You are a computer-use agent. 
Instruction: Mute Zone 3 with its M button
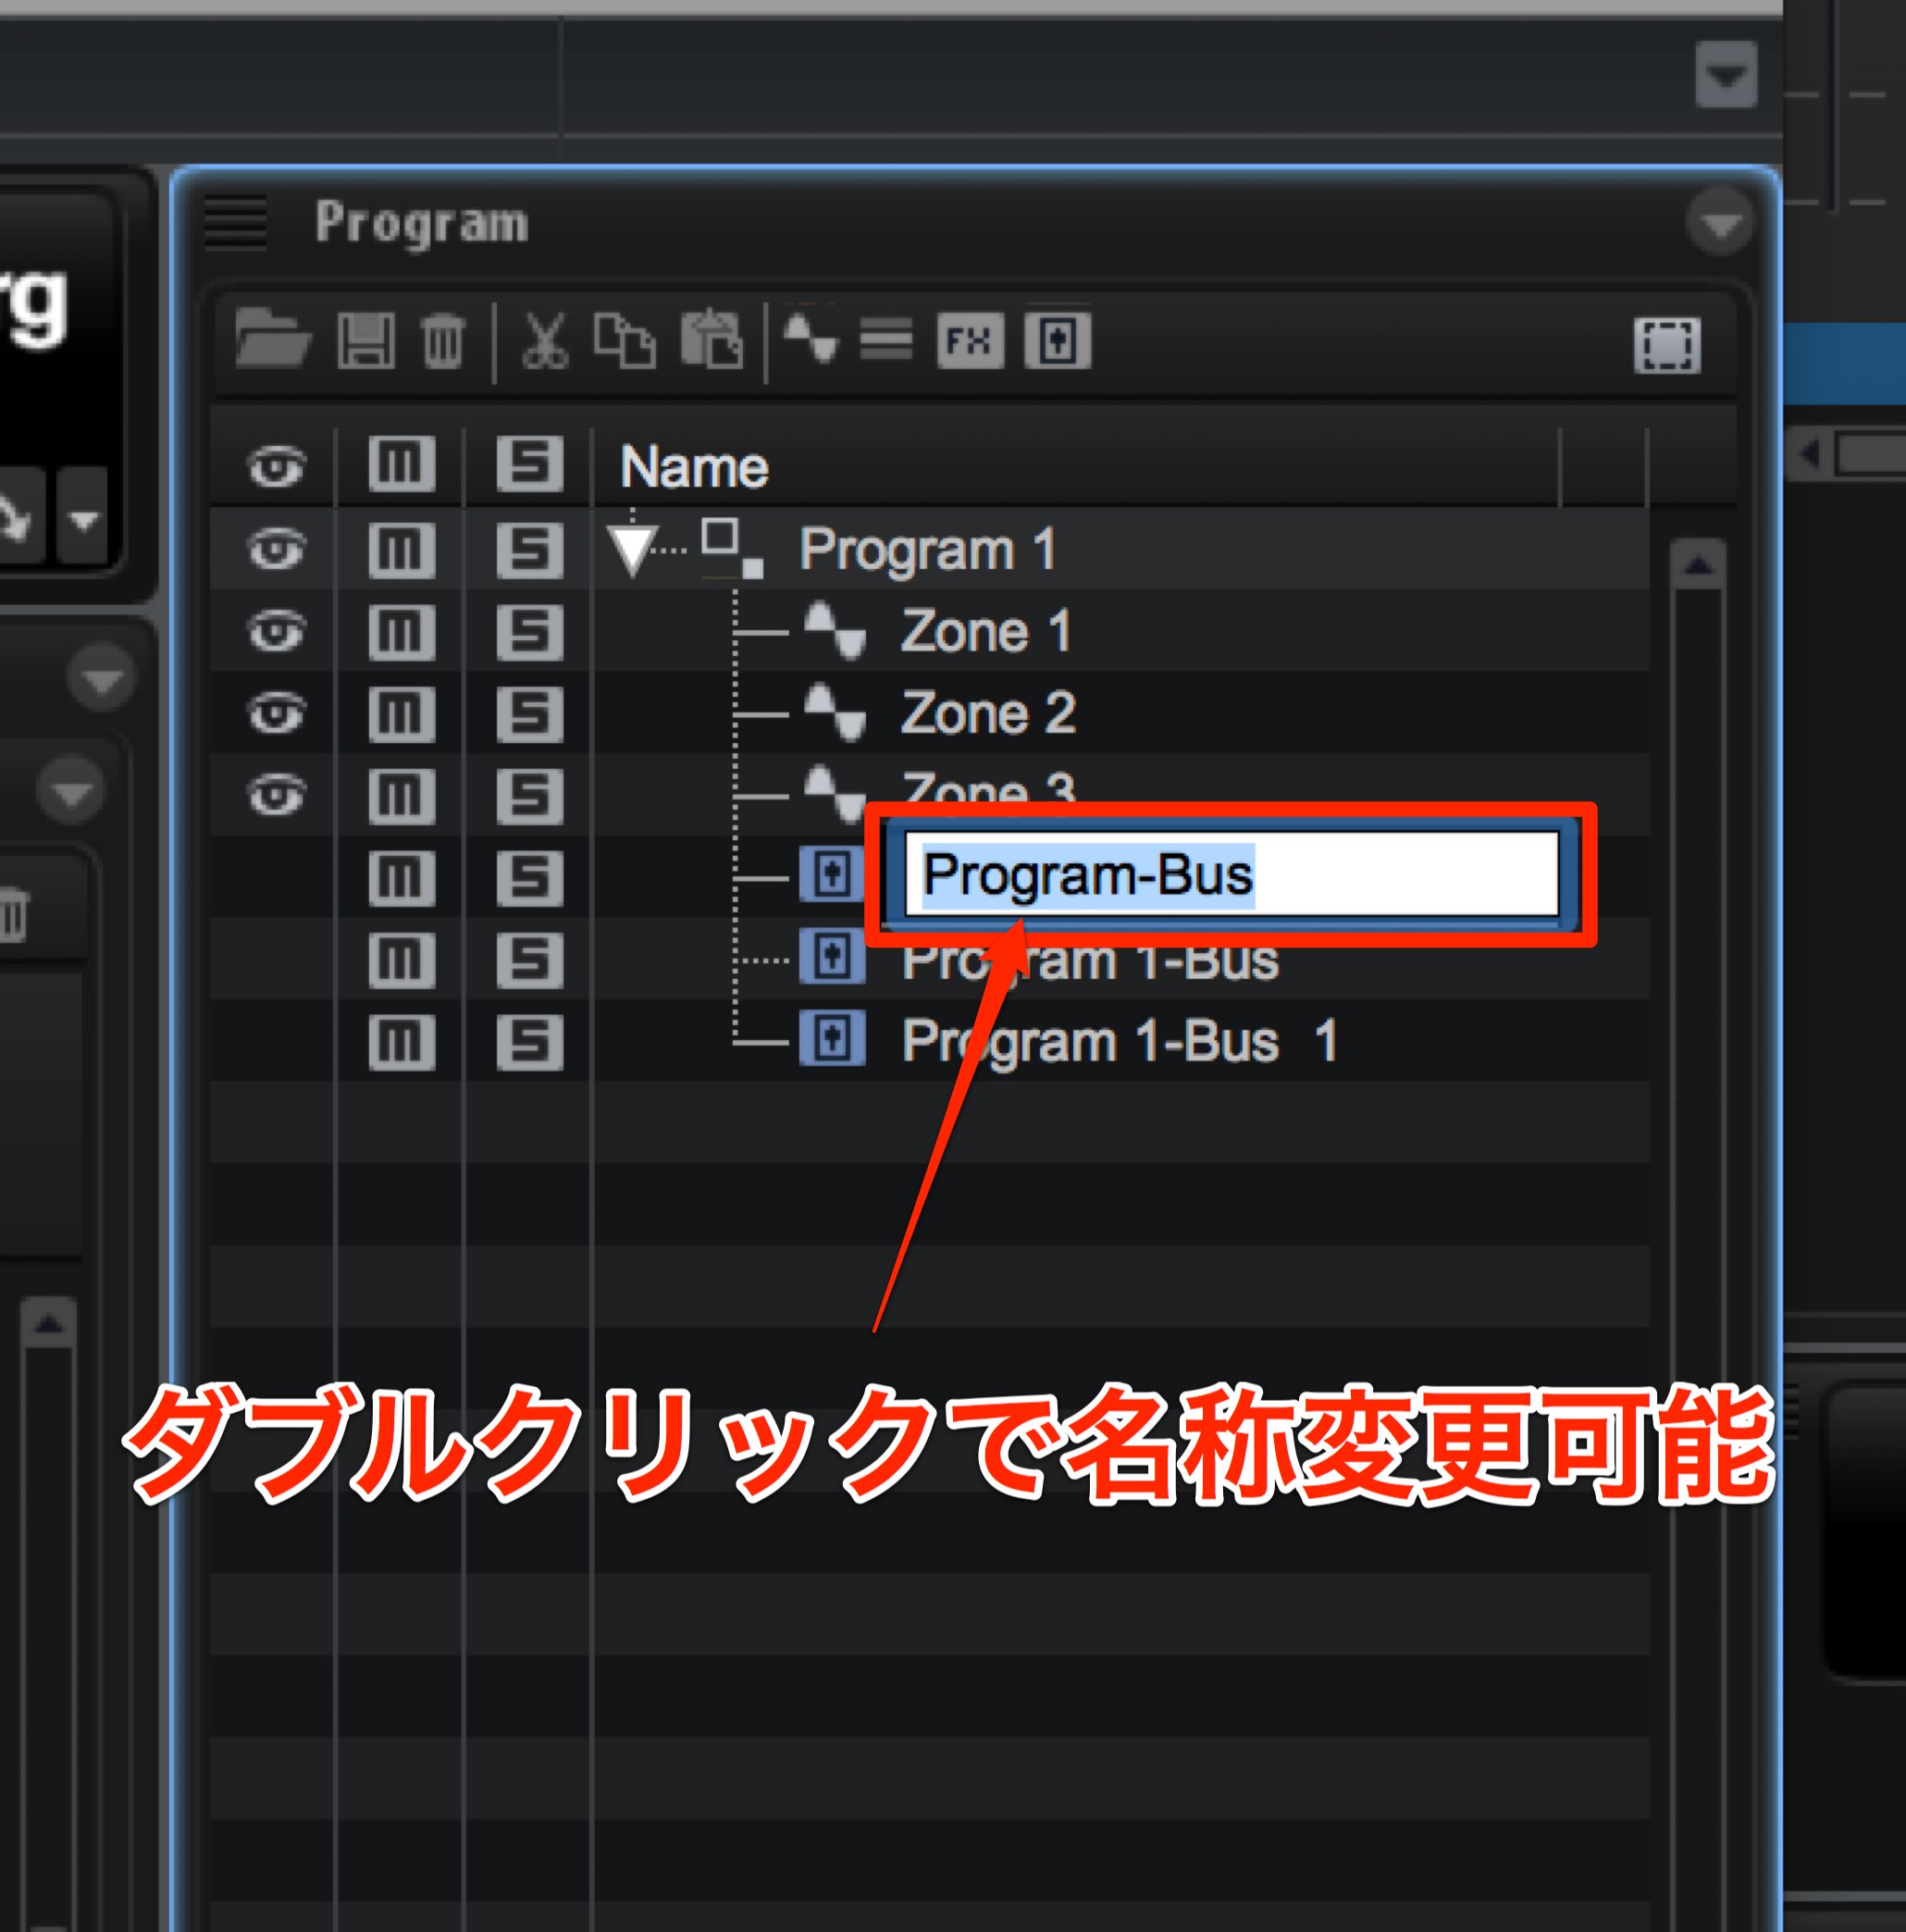[x=401, y=796]
